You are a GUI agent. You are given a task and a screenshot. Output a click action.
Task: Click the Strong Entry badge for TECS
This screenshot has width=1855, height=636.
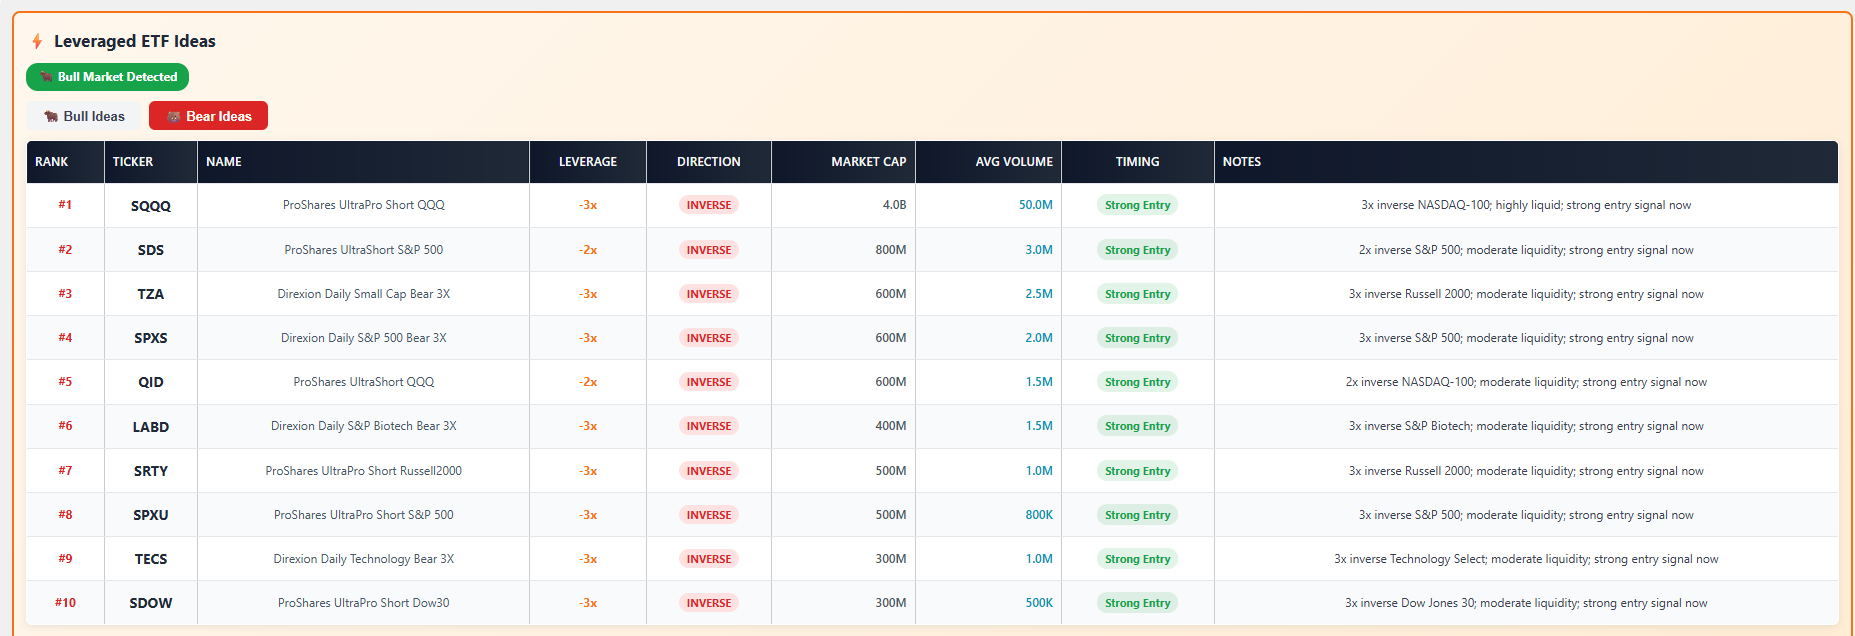1137,559
